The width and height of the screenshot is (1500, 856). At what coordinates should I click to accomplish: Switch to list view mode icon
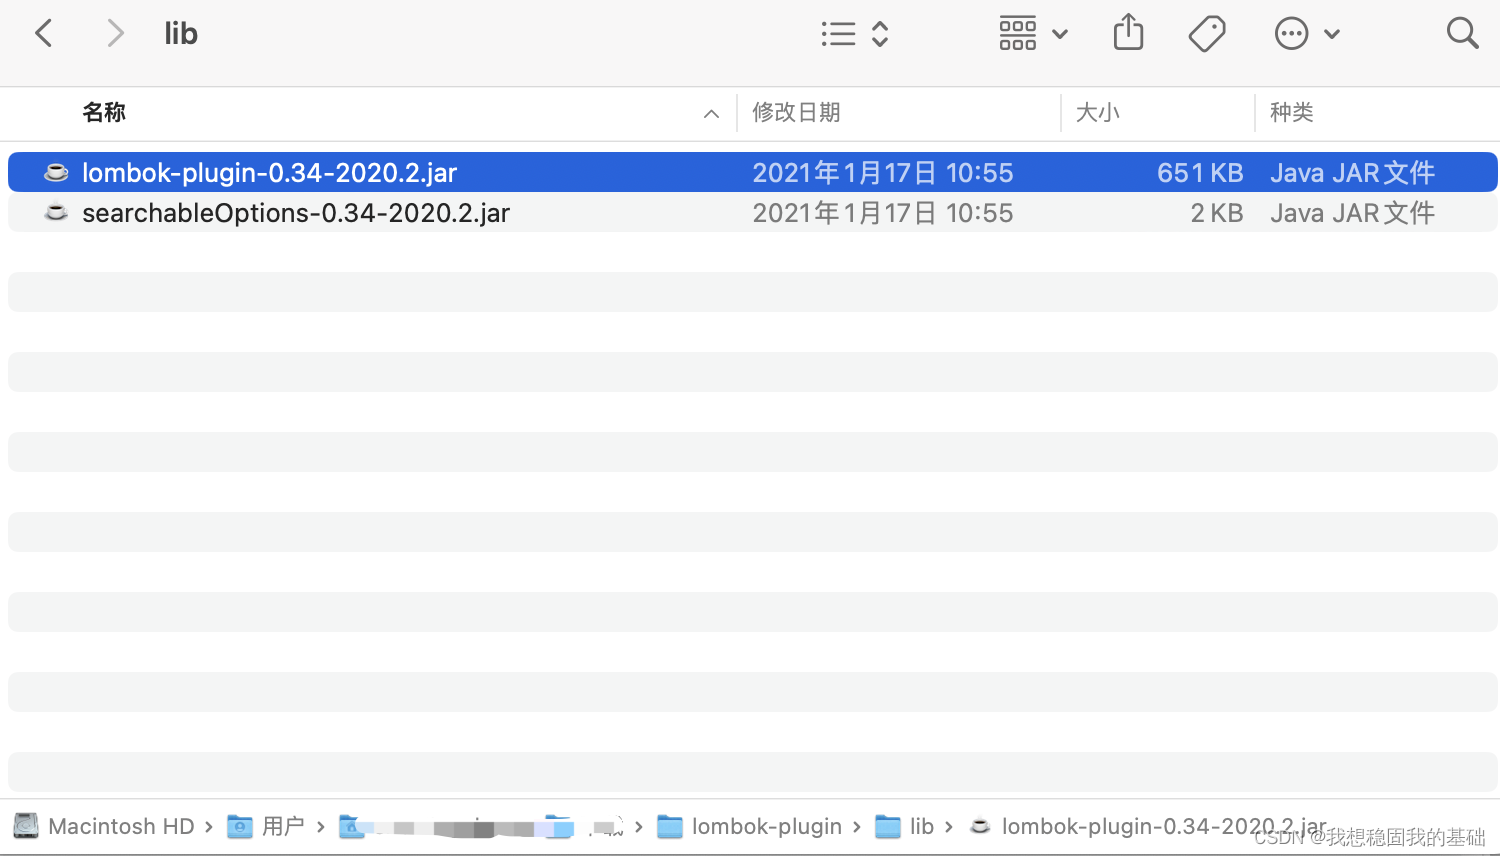coord(838,34)
